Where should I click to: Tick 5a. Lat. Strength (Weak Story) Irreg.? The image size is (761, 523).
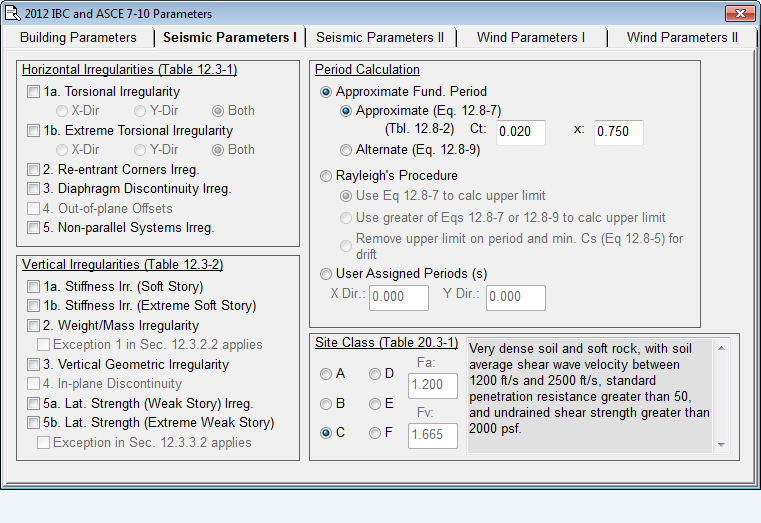point(35,404)
